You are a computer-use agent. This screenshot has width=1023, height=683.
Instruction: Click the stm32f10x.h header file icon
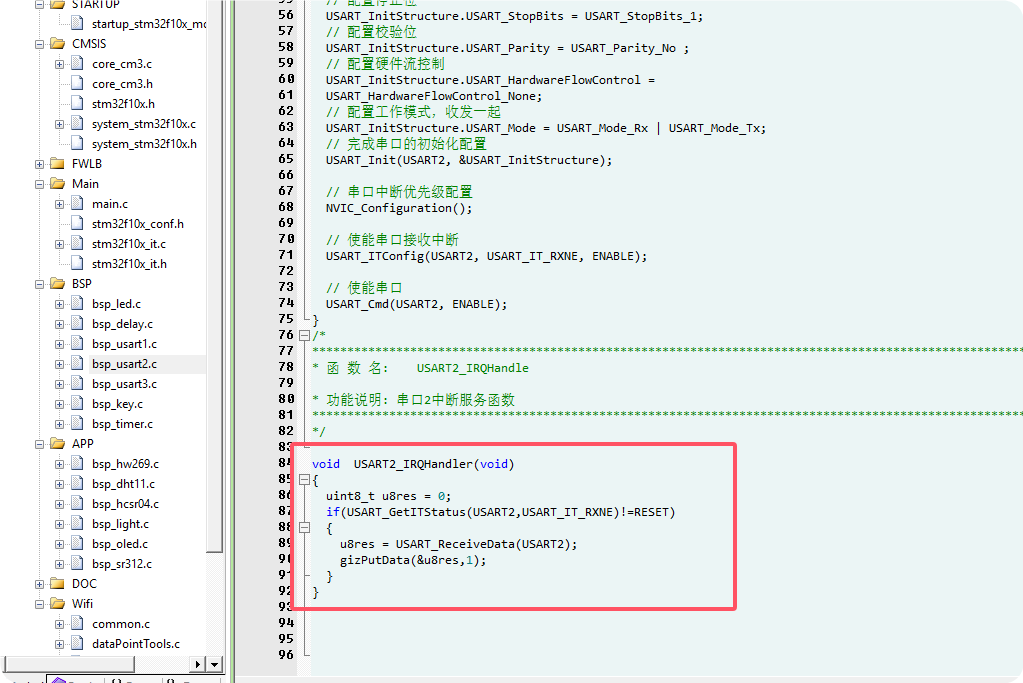(x=77, y=104)
